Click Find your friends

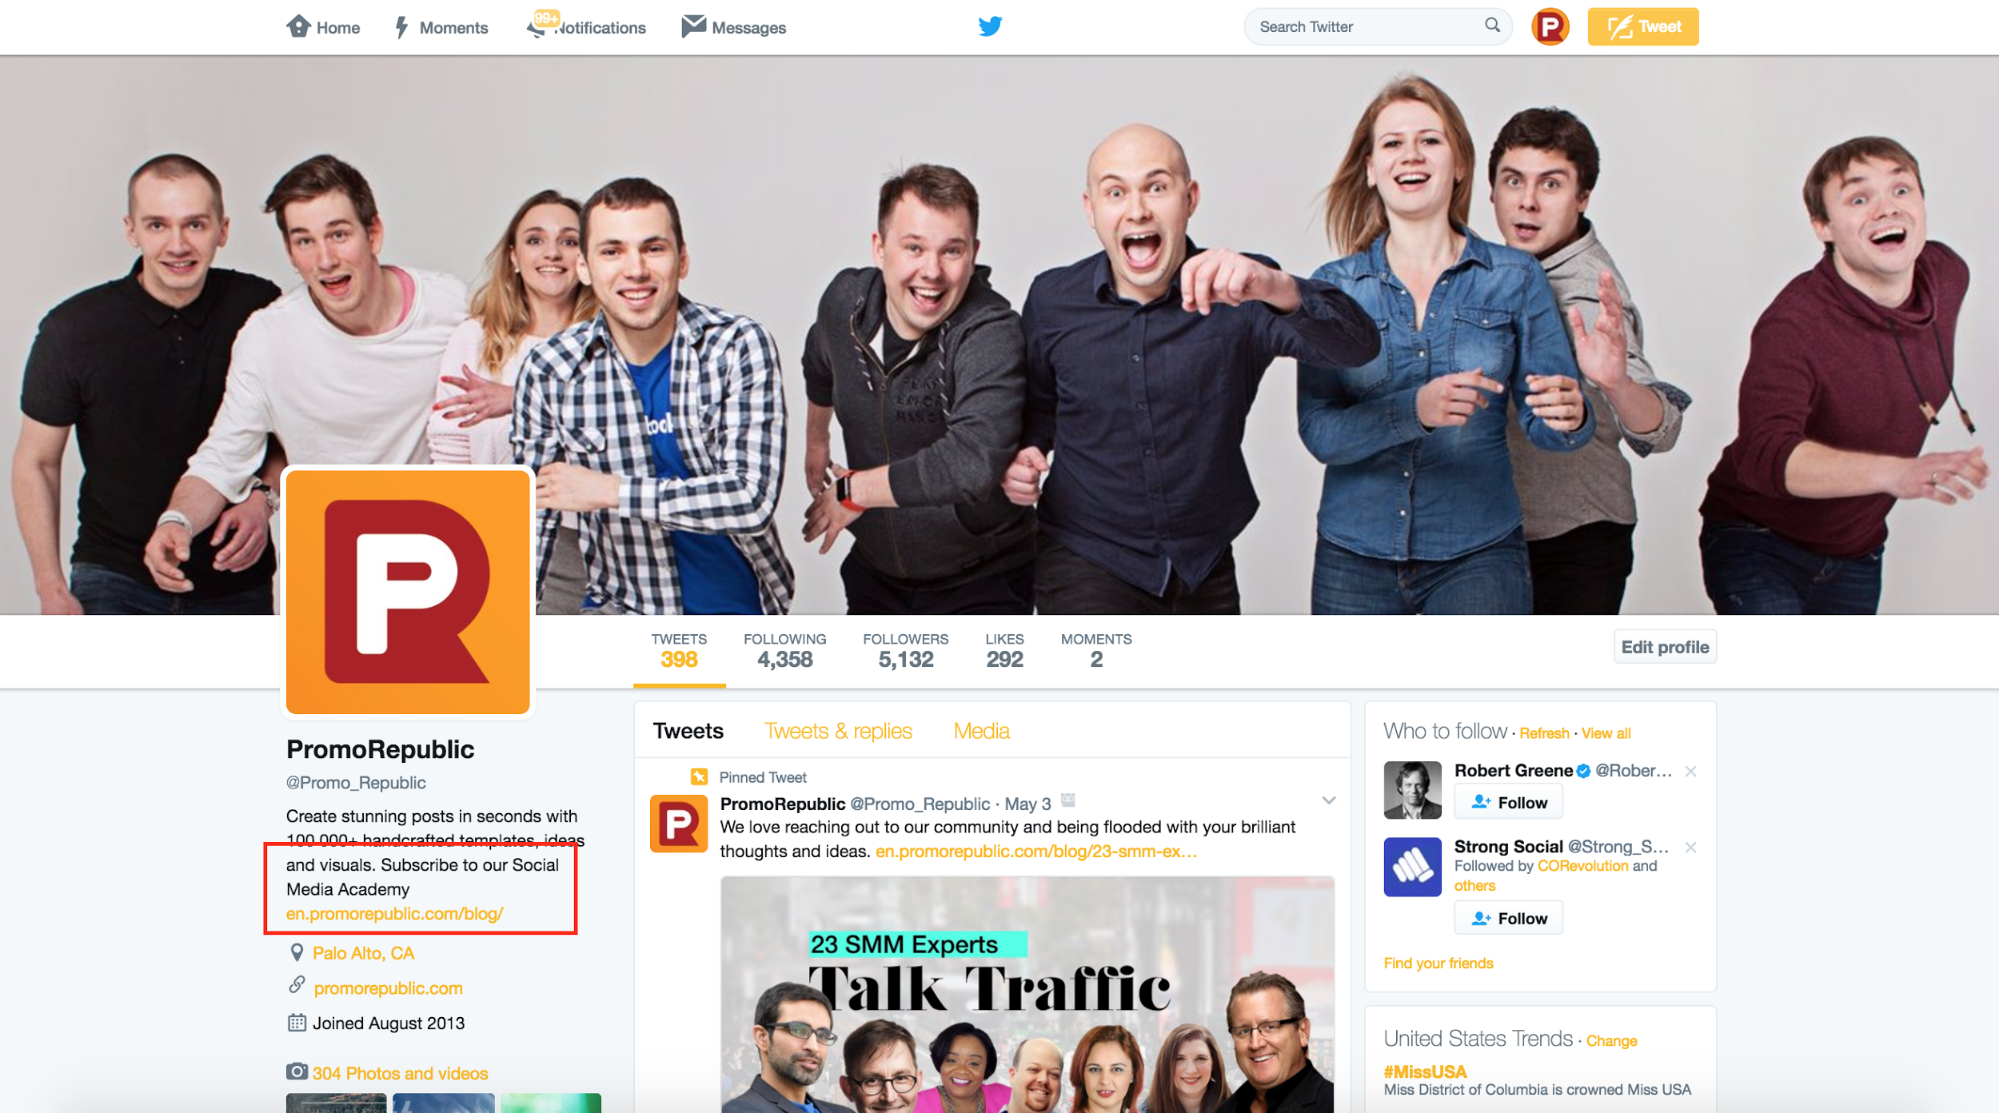1438,963
